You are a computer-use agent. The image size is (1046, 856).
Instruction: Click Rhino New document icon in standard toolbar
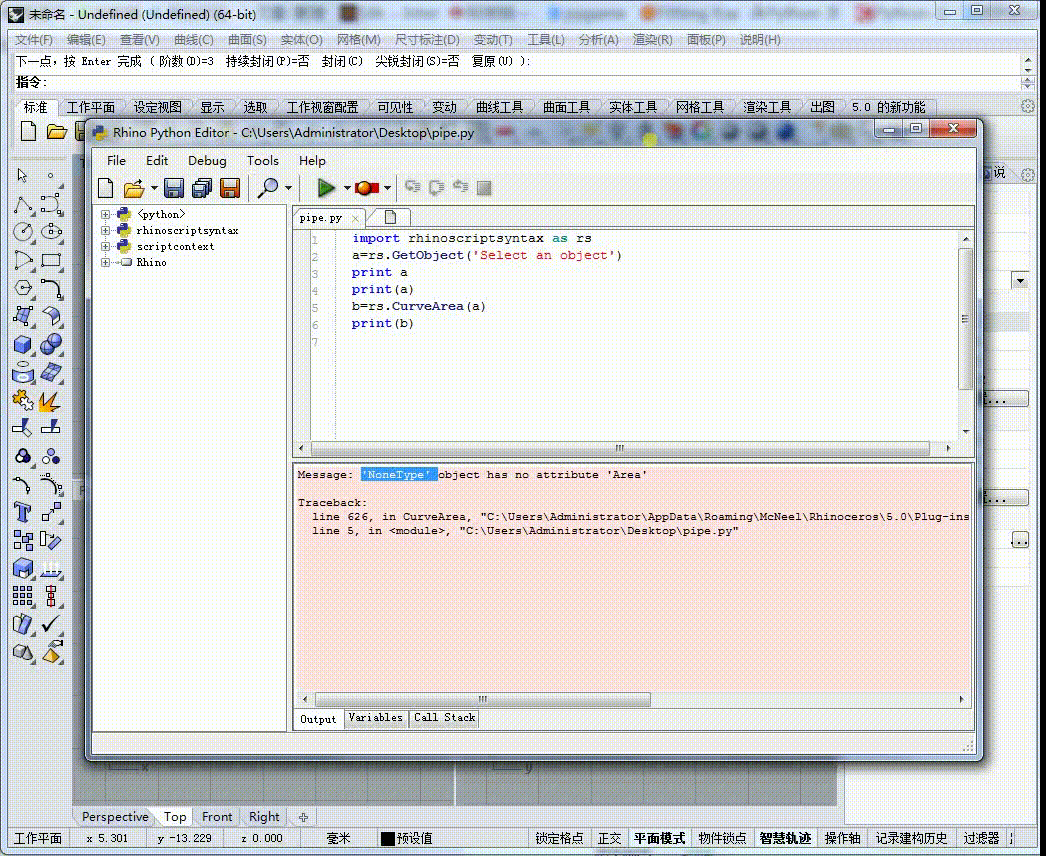coord(28,131)
